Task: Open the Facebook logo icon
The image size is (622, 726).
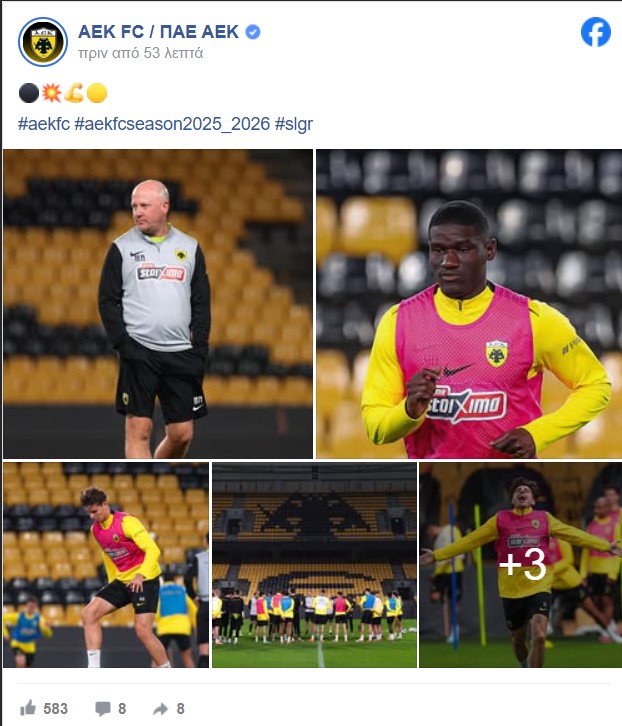Action: click(x=596, y=32)
